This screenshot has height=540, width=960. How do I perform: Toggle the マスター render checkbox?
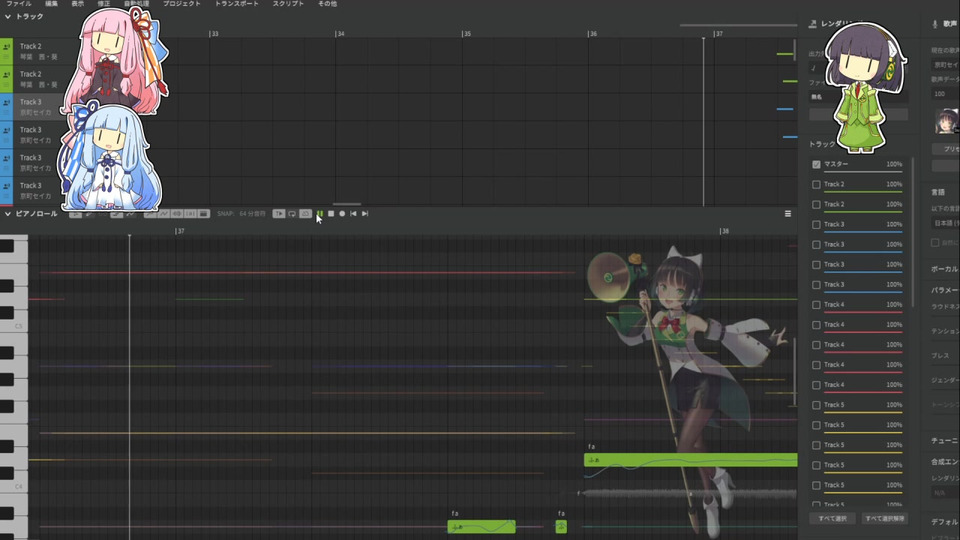[816, 164]
